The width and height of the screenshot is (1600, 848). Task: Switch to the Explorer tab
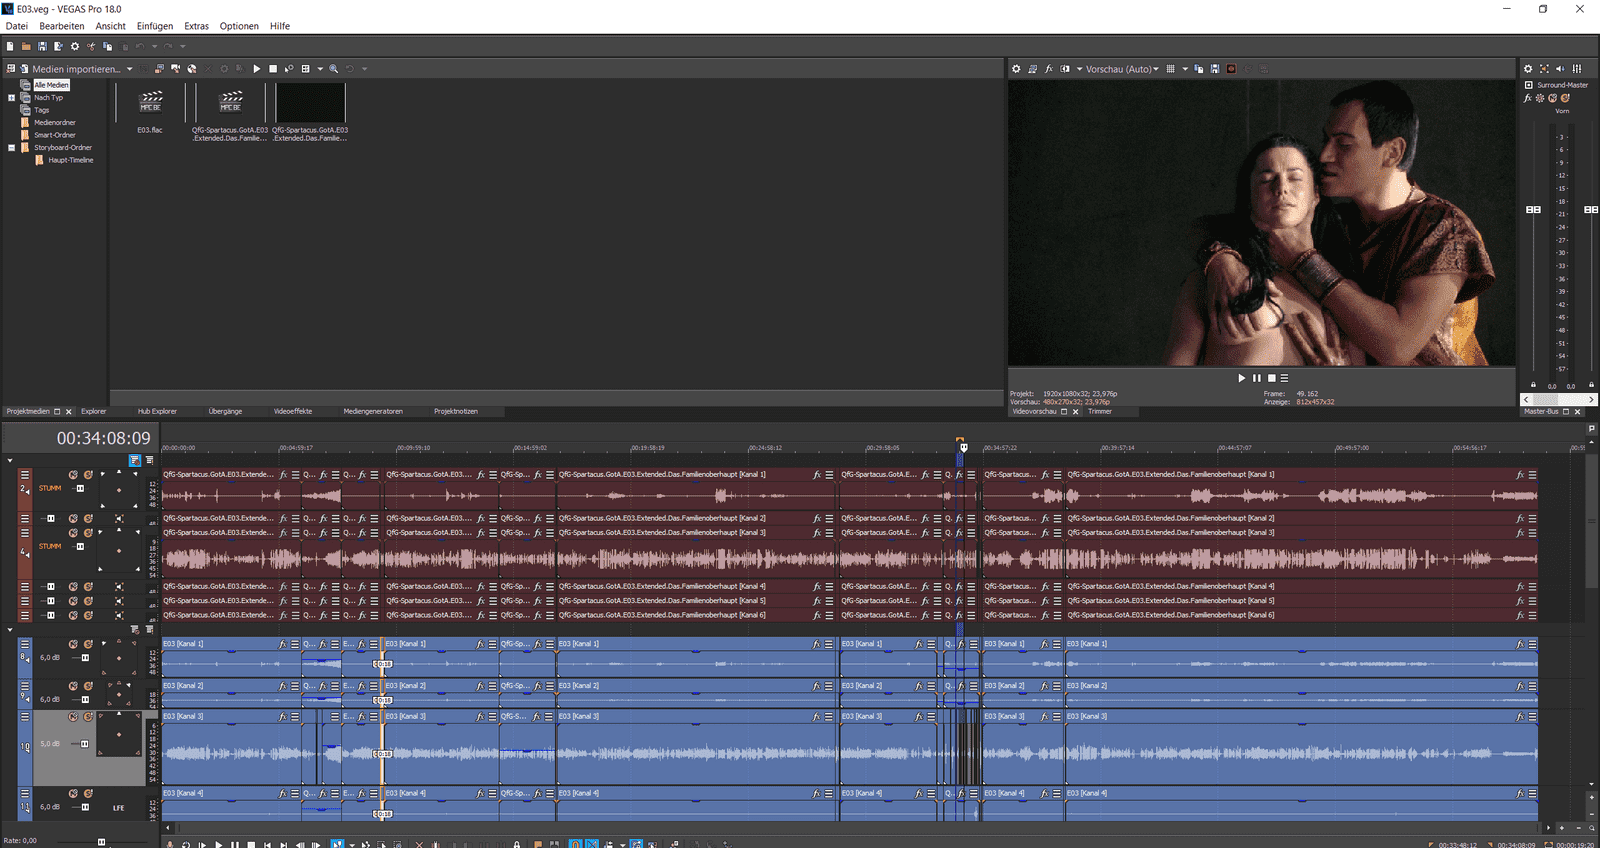click(94, 411)
